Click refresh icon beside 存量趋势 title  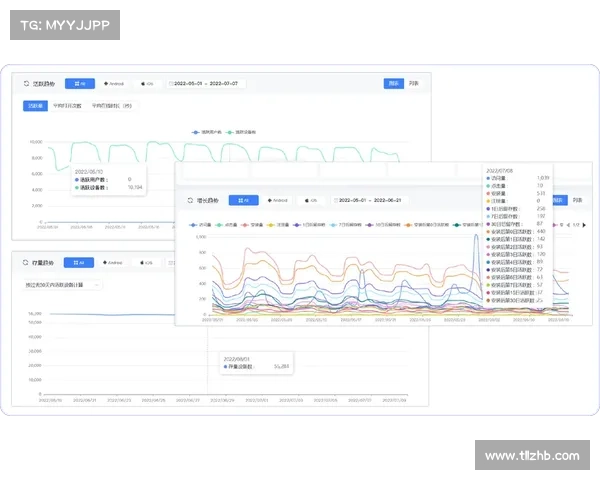[24, 263]
